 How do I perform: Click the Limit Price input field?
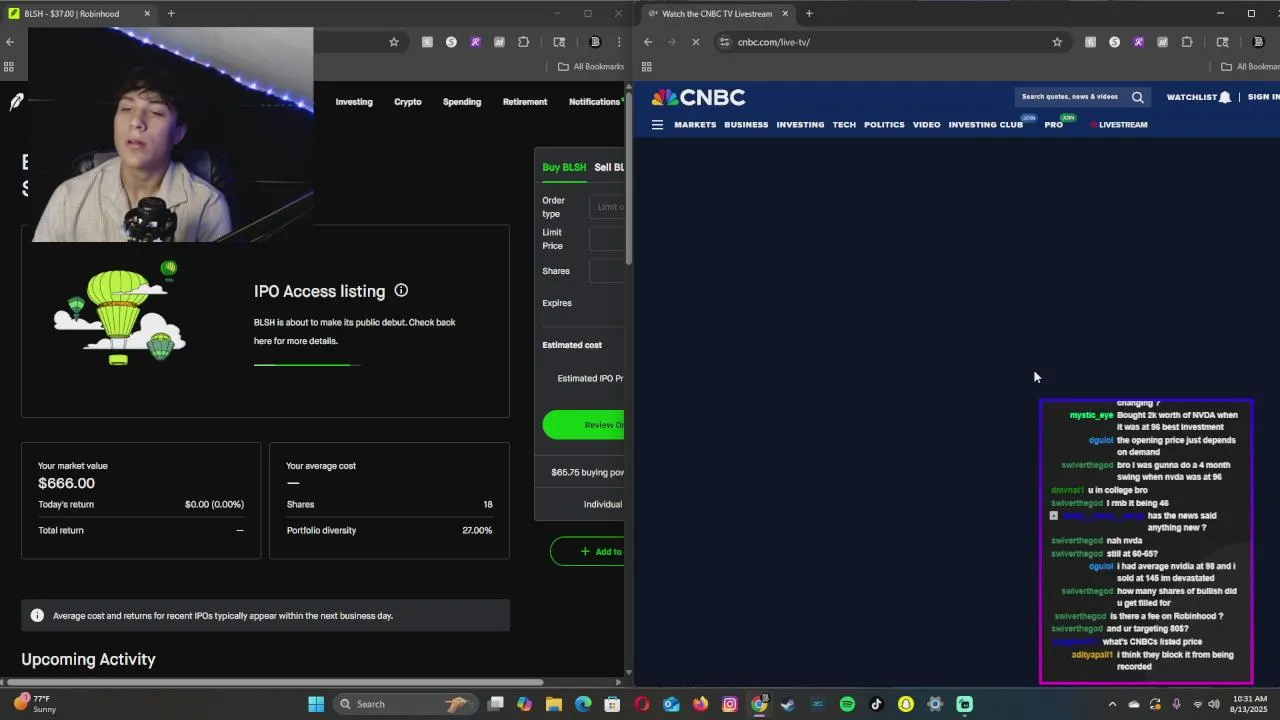tap(607, 239)
